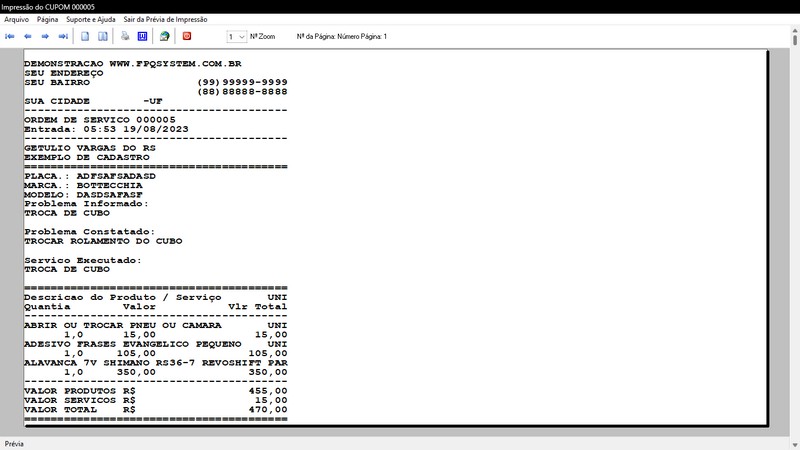The width and height of the screenshot is (800, 450).
Task: Click the next page arrow icon
Action: (x=45, y=36)
